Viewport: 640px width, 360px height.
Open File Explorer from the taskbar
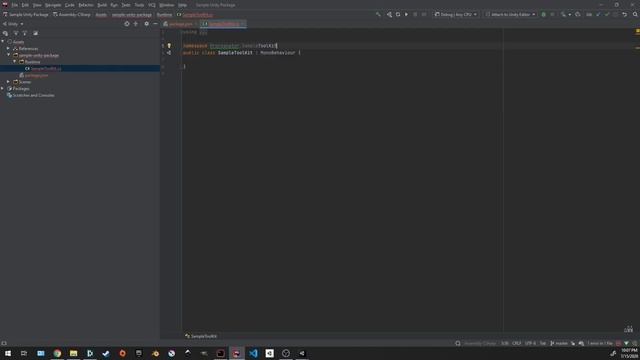pos(73,353)
